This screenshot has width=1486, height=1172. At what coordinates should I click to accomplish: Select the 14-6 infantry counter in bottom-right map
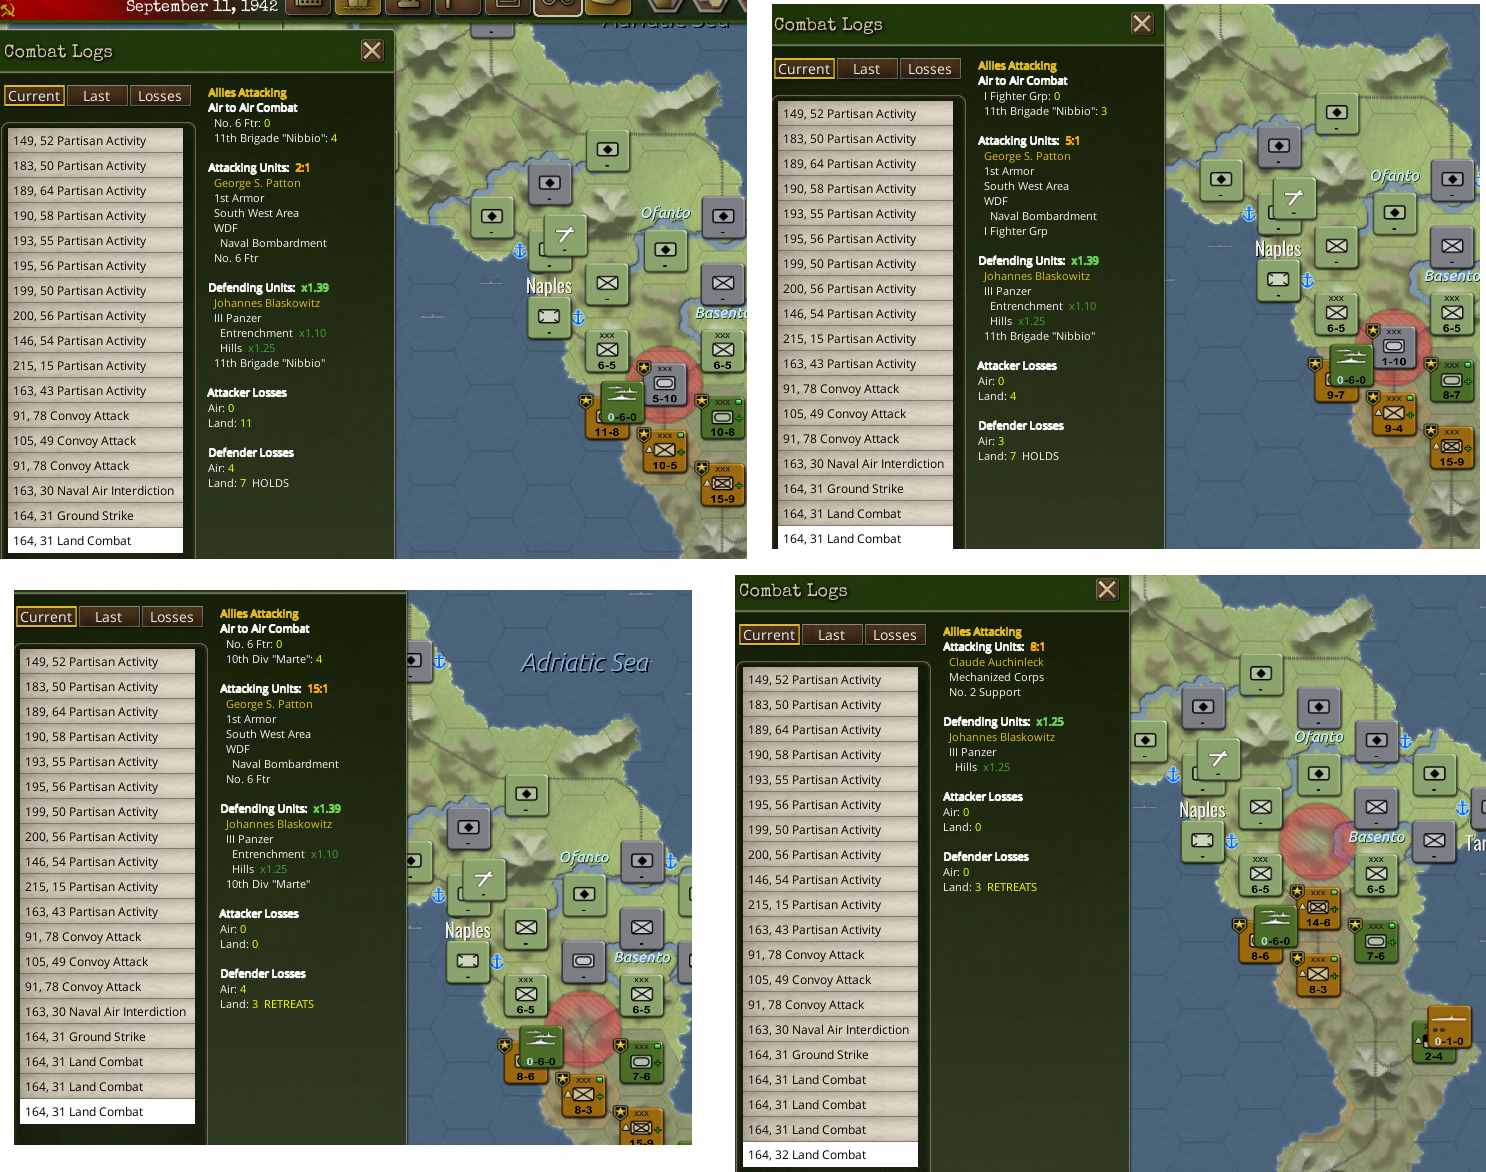tap(1318, 909)
